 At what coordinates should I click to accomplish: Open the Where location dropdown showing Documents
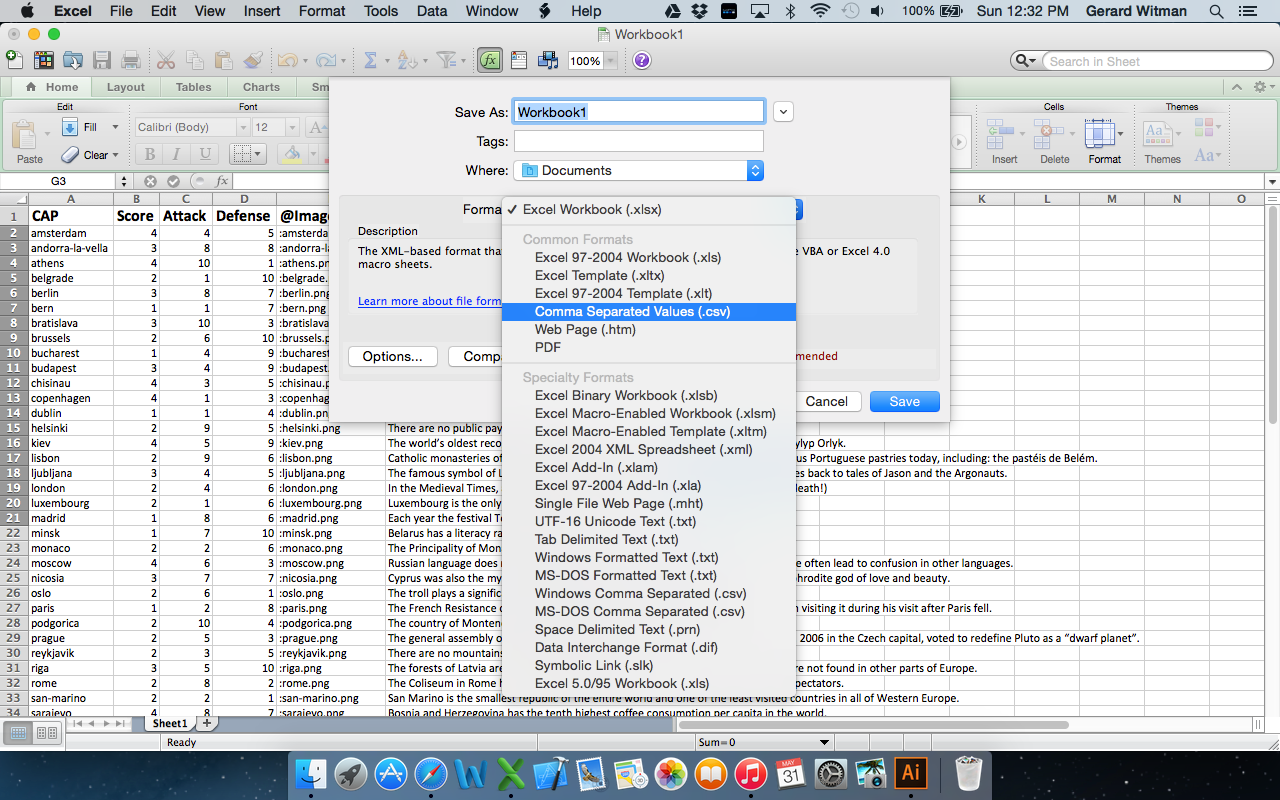[639, 170]
